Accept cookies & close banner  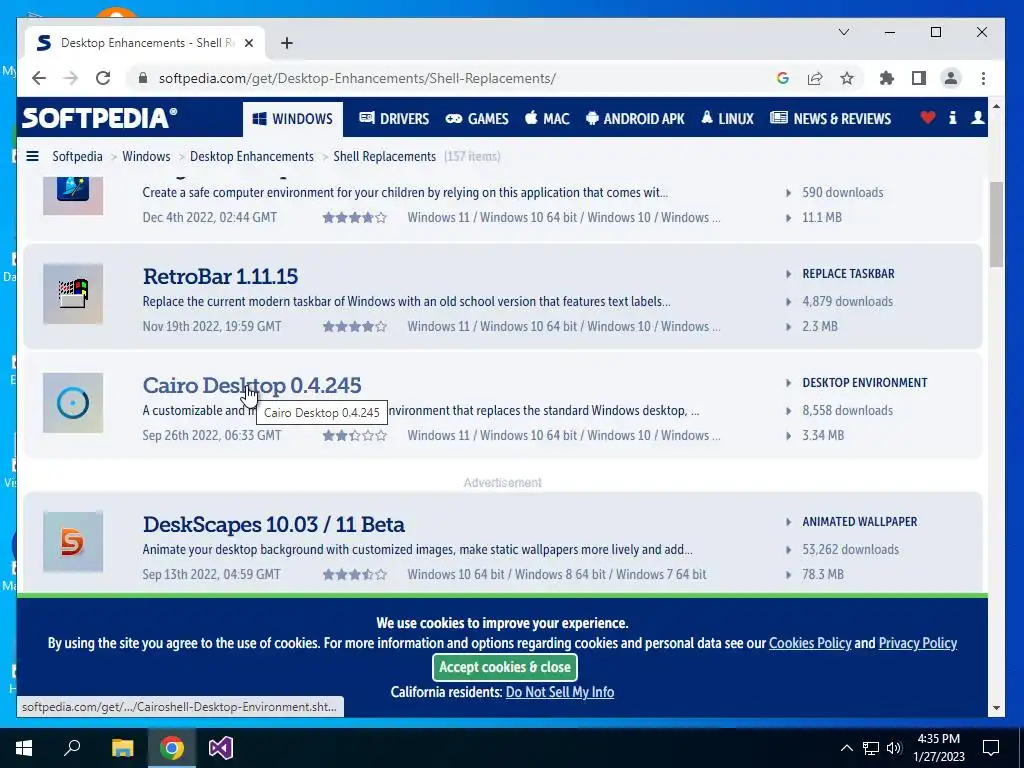pos(505,667)
